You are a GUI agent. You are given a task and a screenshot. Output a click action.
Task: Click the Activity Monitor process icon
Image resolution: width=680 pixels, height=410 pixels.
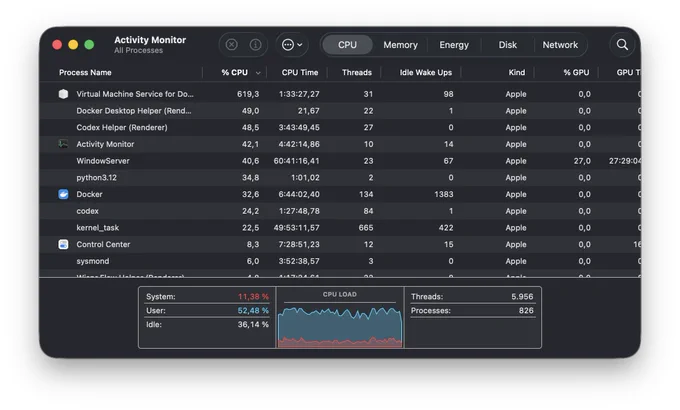pos(63,144)
